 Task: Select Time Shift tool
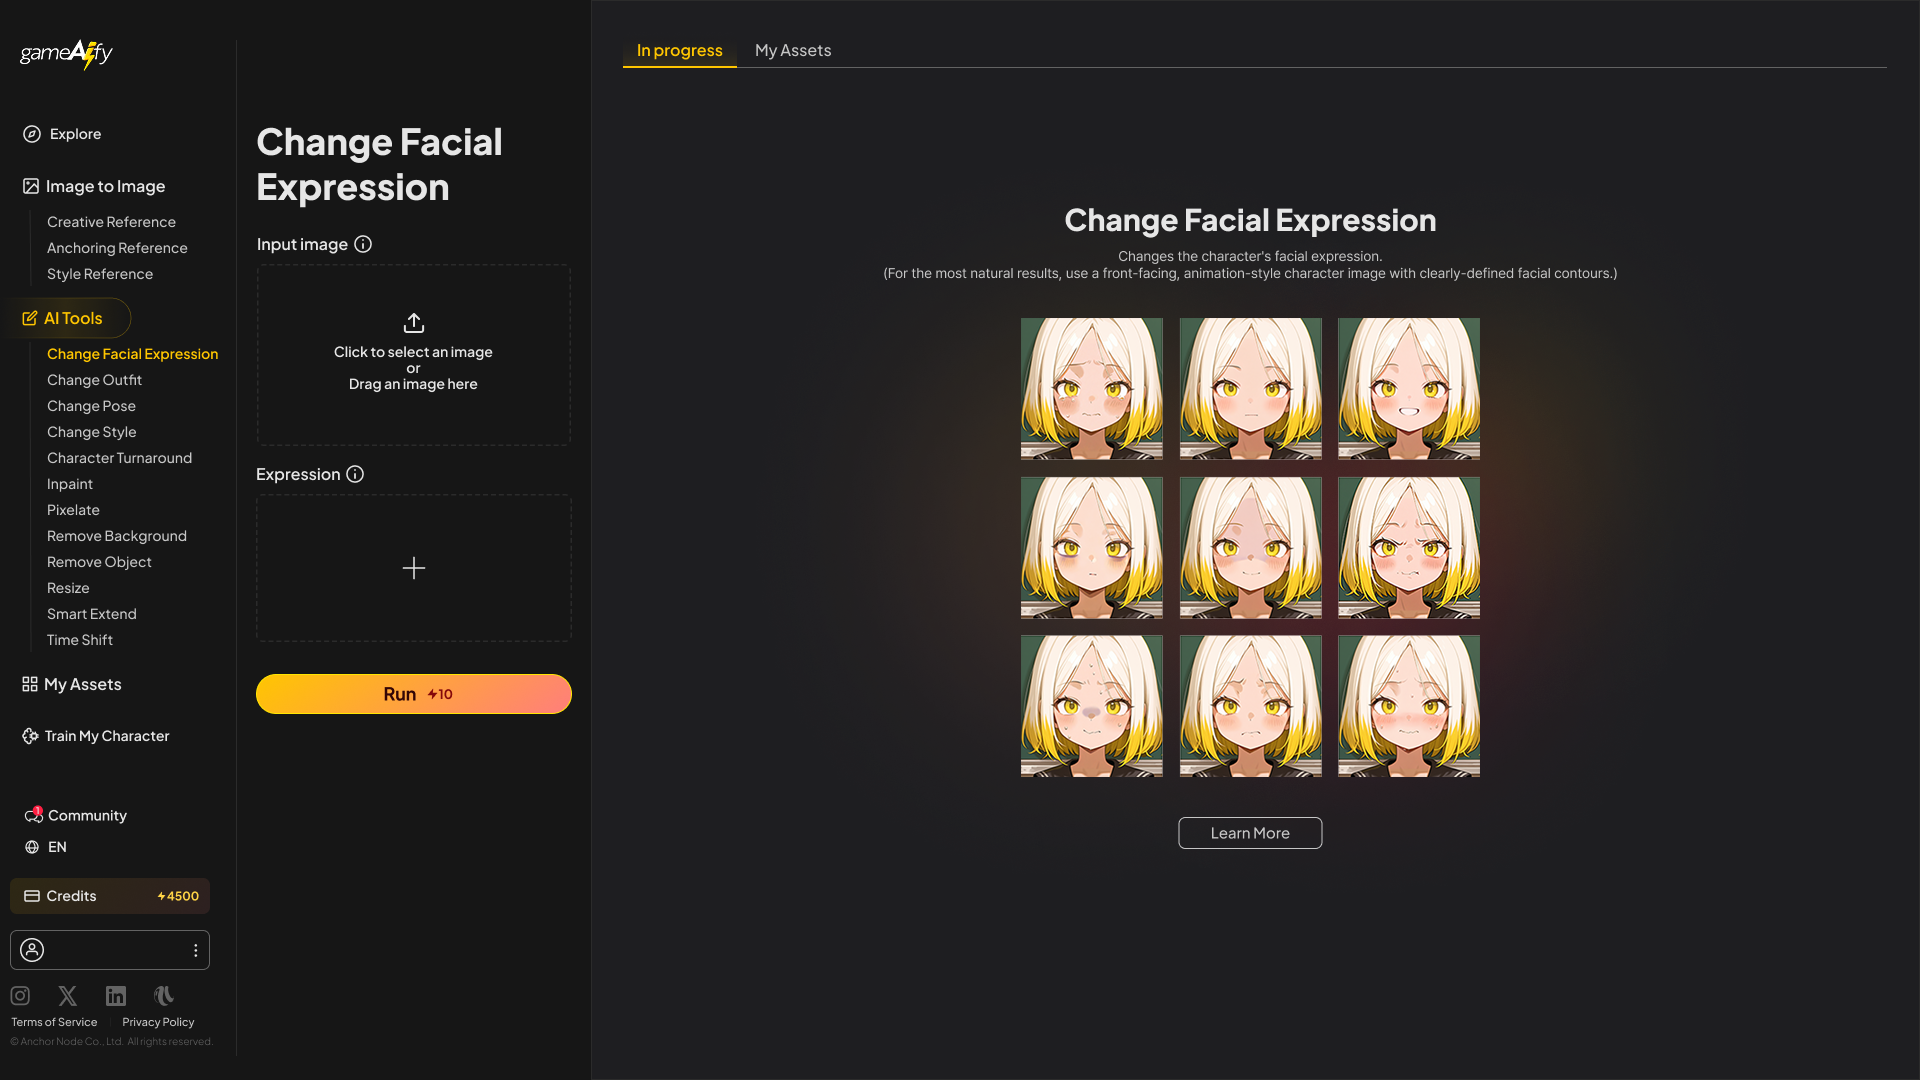coord(80,640)
